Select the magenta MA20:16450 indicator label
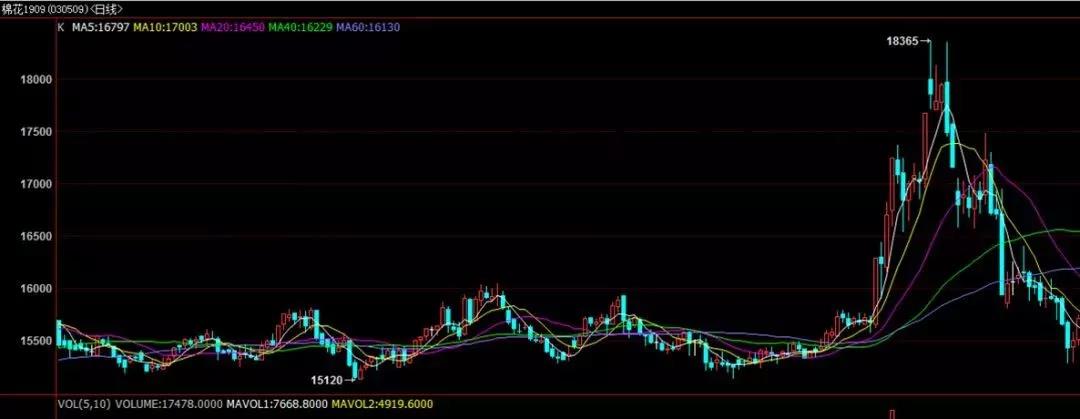 coord(233,27)
